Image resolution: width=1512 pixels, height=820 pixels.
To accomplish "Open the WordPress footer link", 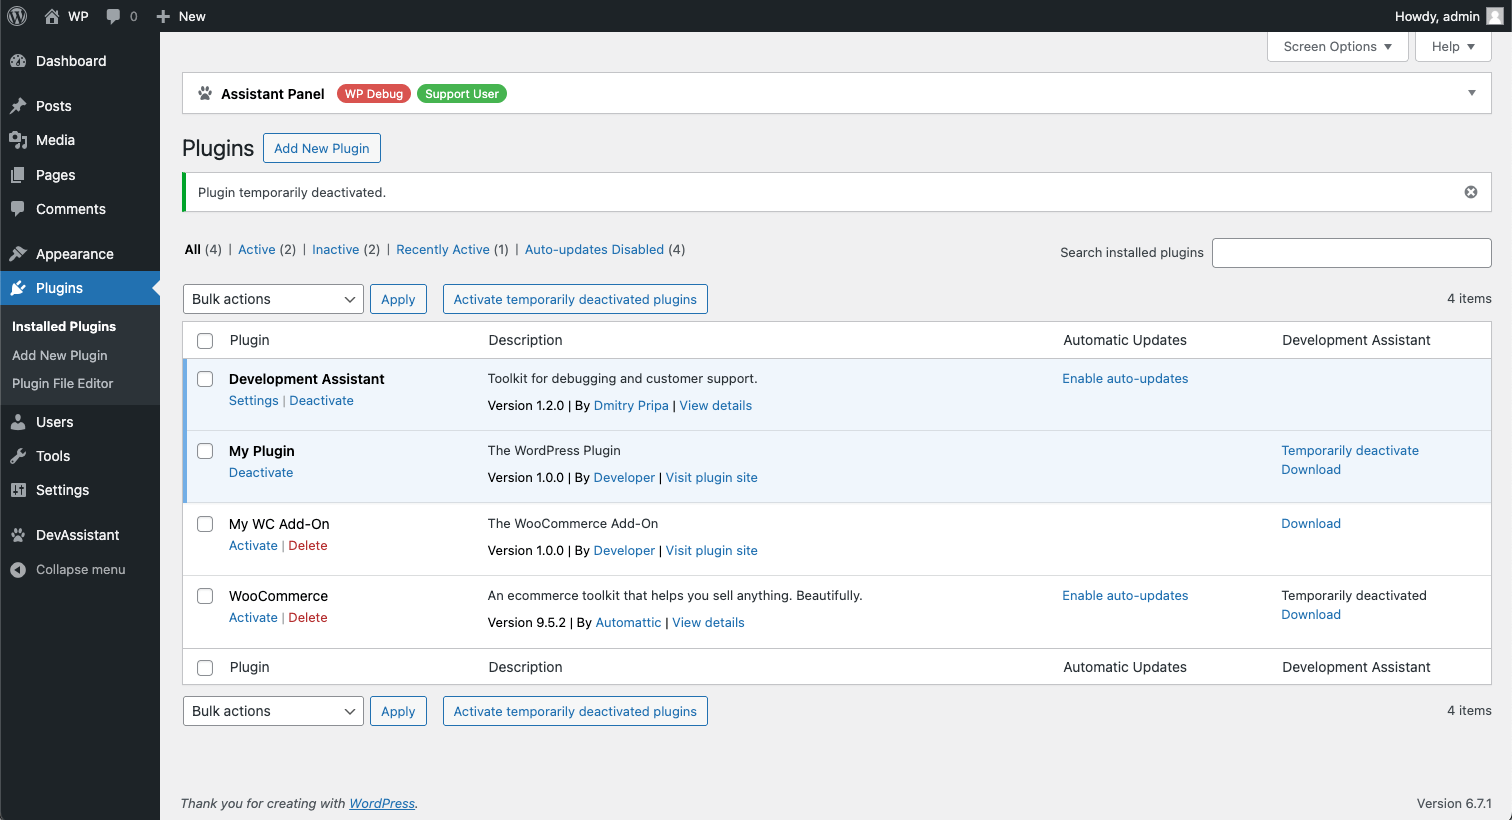I will tap(382, 803).
